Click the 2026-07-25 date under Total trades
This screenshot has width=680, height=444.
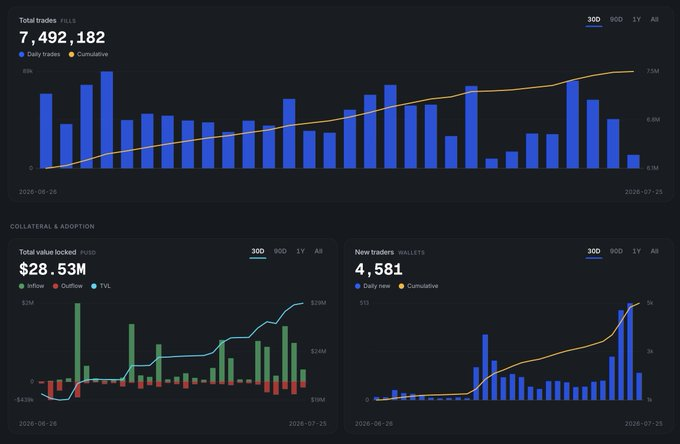(x=644, y=192)
